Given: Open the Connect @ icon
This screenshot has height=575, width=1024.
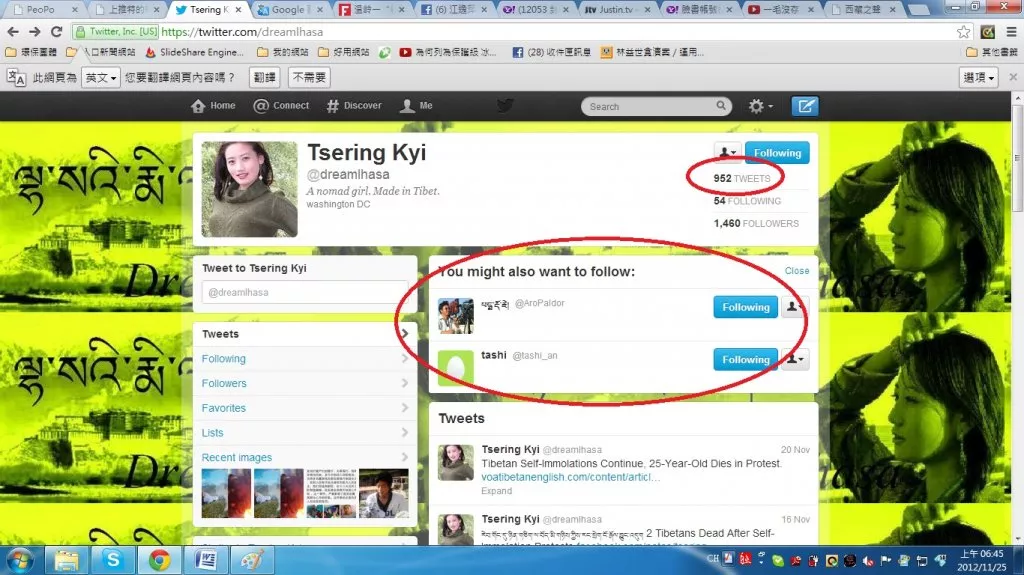Looking at the screenshot, I should pos(261,106).
